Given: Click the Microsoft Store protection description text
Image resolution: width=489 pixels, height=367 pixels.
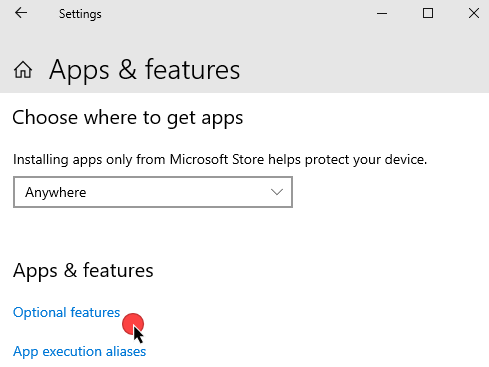Looking at the screenshot, I should point(220,160).
